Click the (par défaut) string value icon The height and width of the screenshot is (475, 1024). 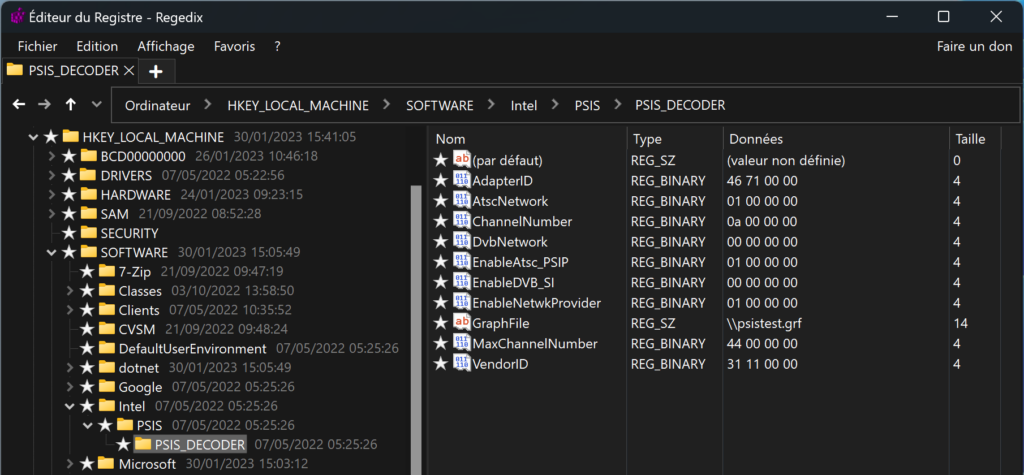[x=461, y=159]
